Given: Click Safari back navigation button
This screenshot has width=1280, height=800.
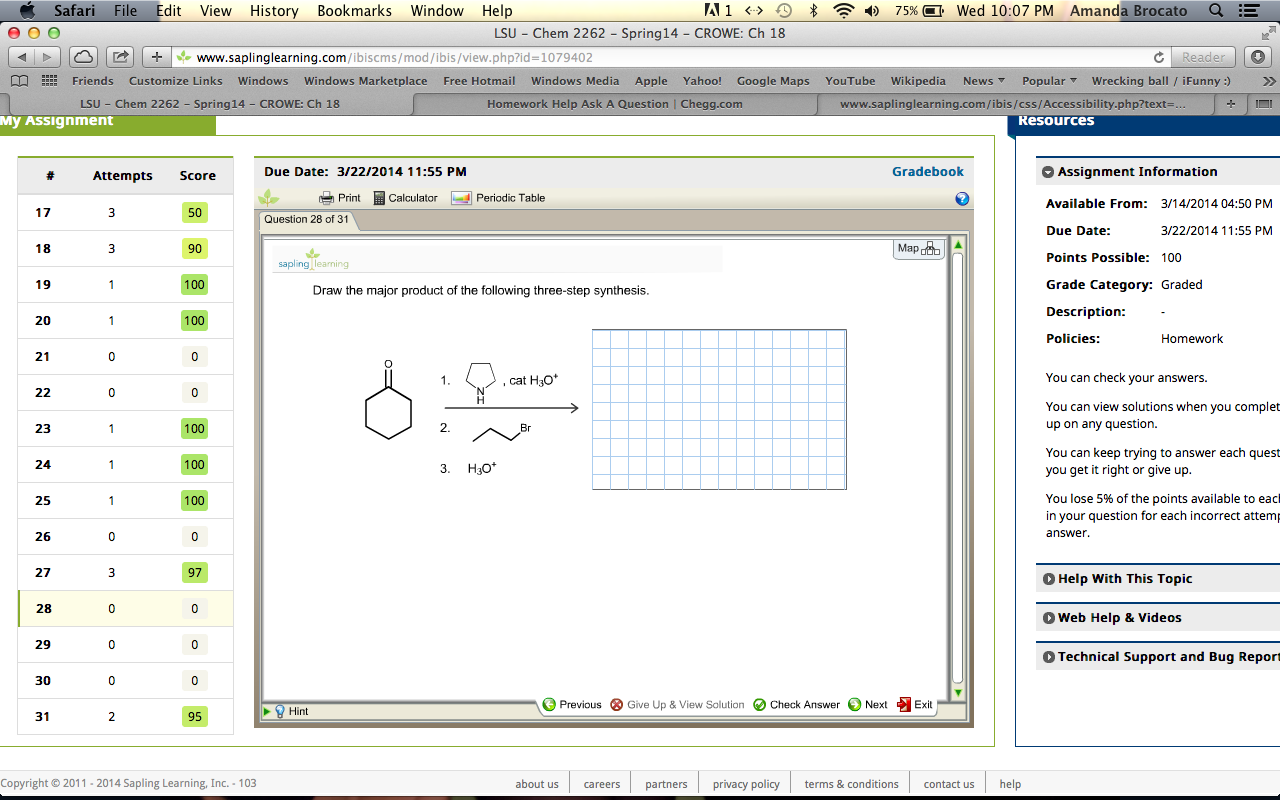Looking at the screenshot, I should point(22,57).
